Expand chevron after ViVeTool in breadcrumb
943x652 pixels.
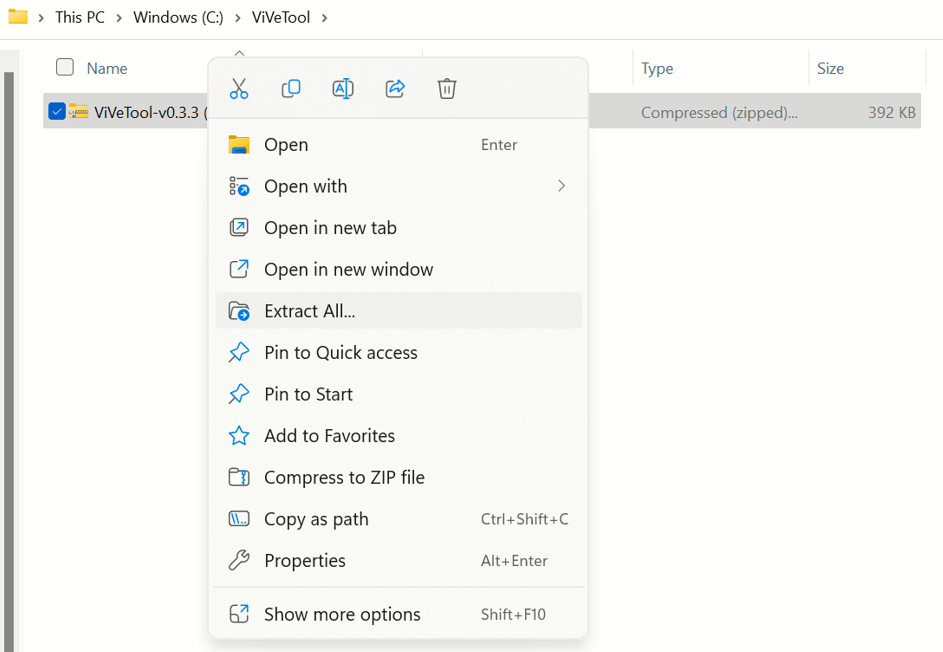coord(325,18)
